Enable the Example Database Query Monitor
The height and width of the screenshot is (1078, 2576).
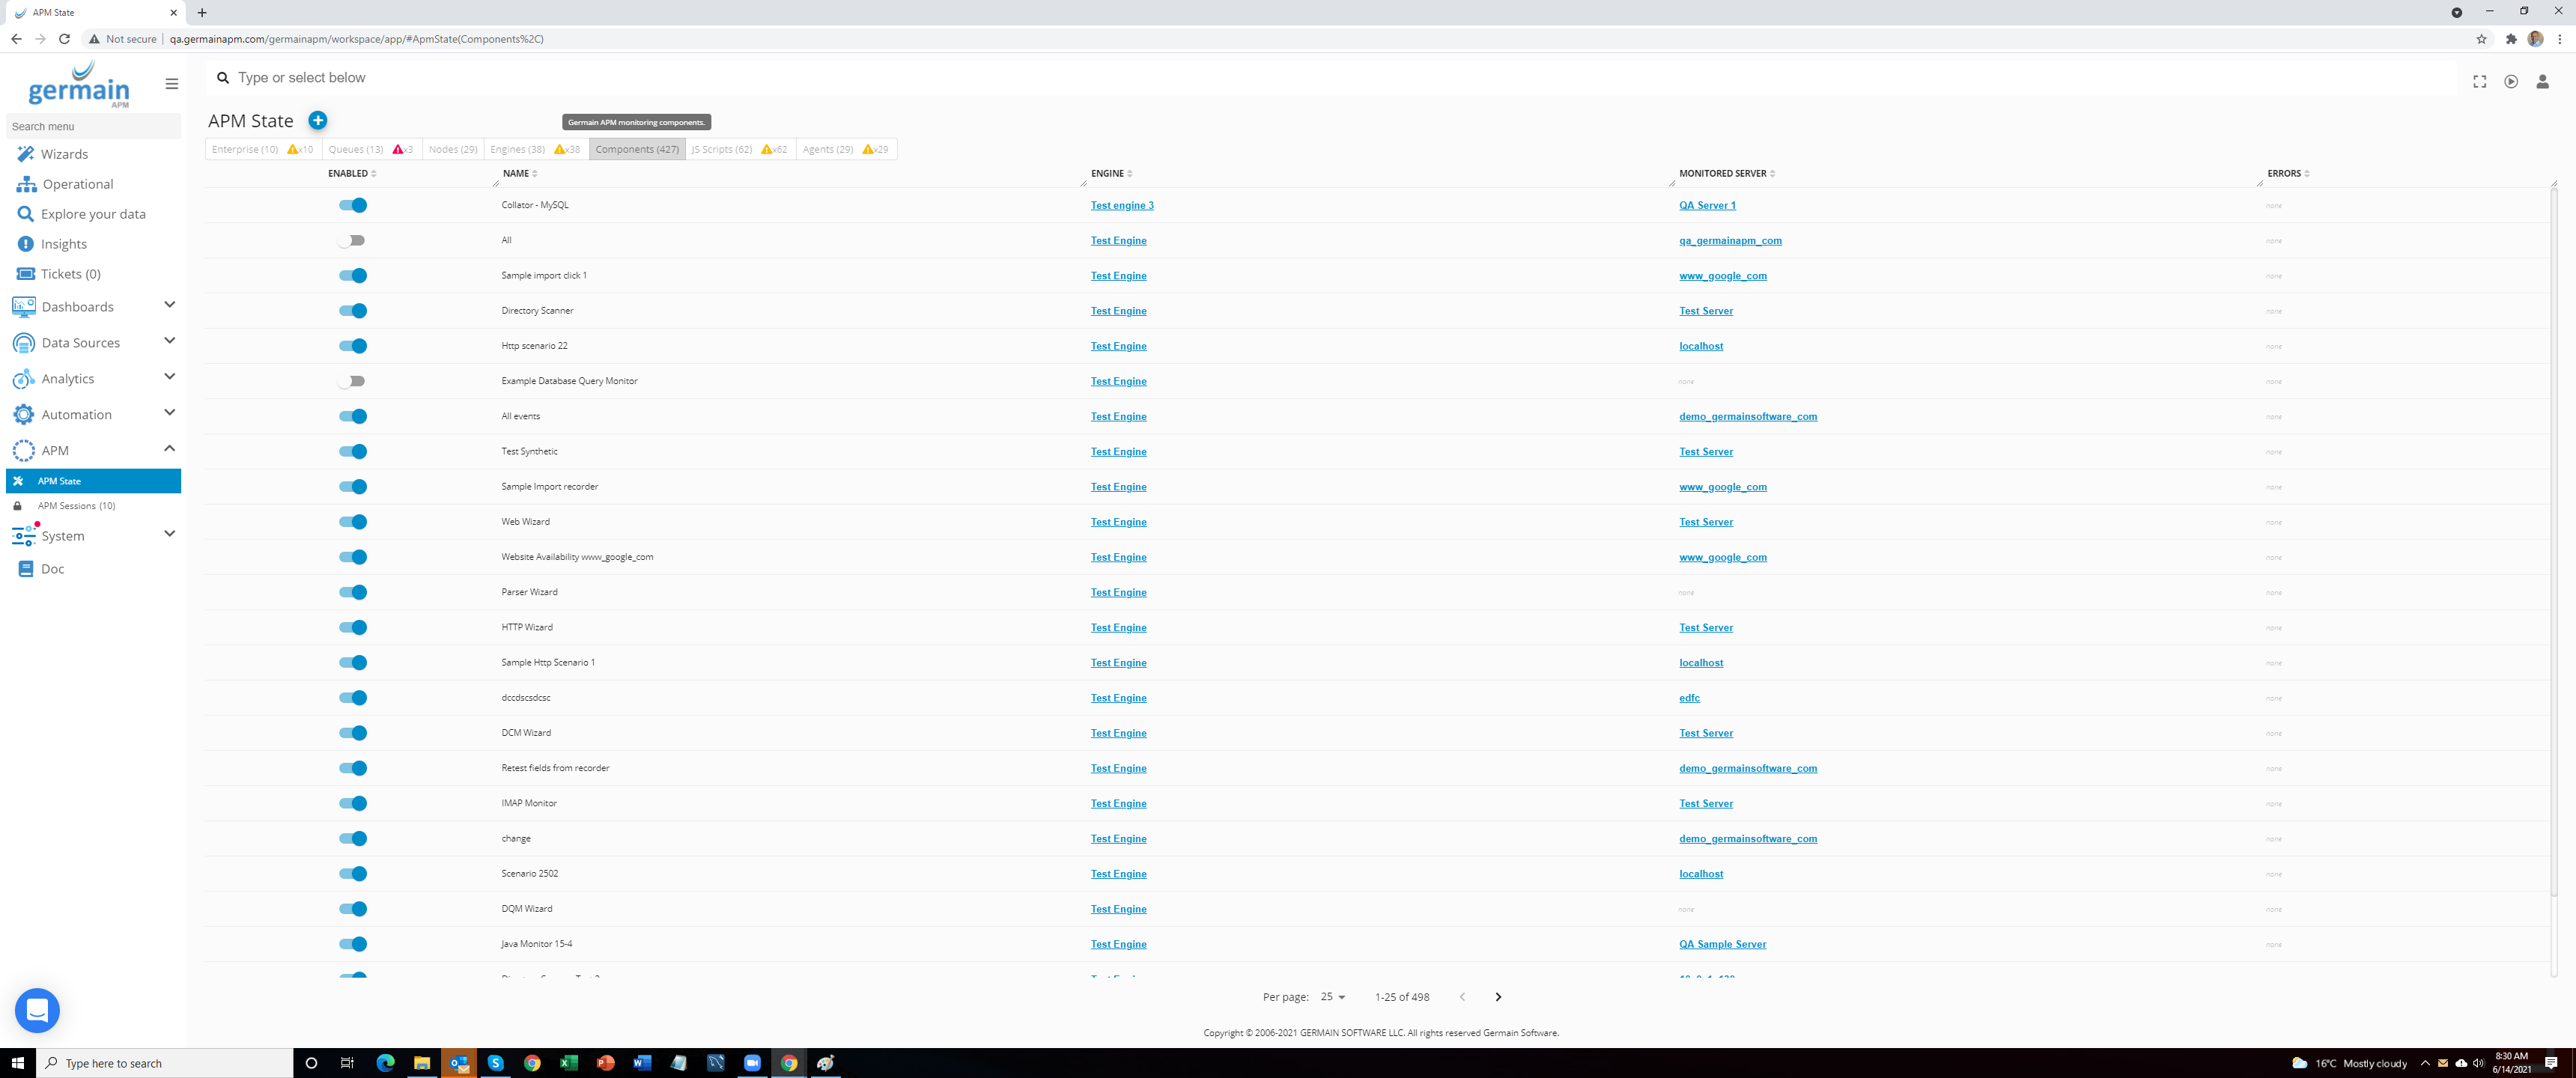point(351,381)
